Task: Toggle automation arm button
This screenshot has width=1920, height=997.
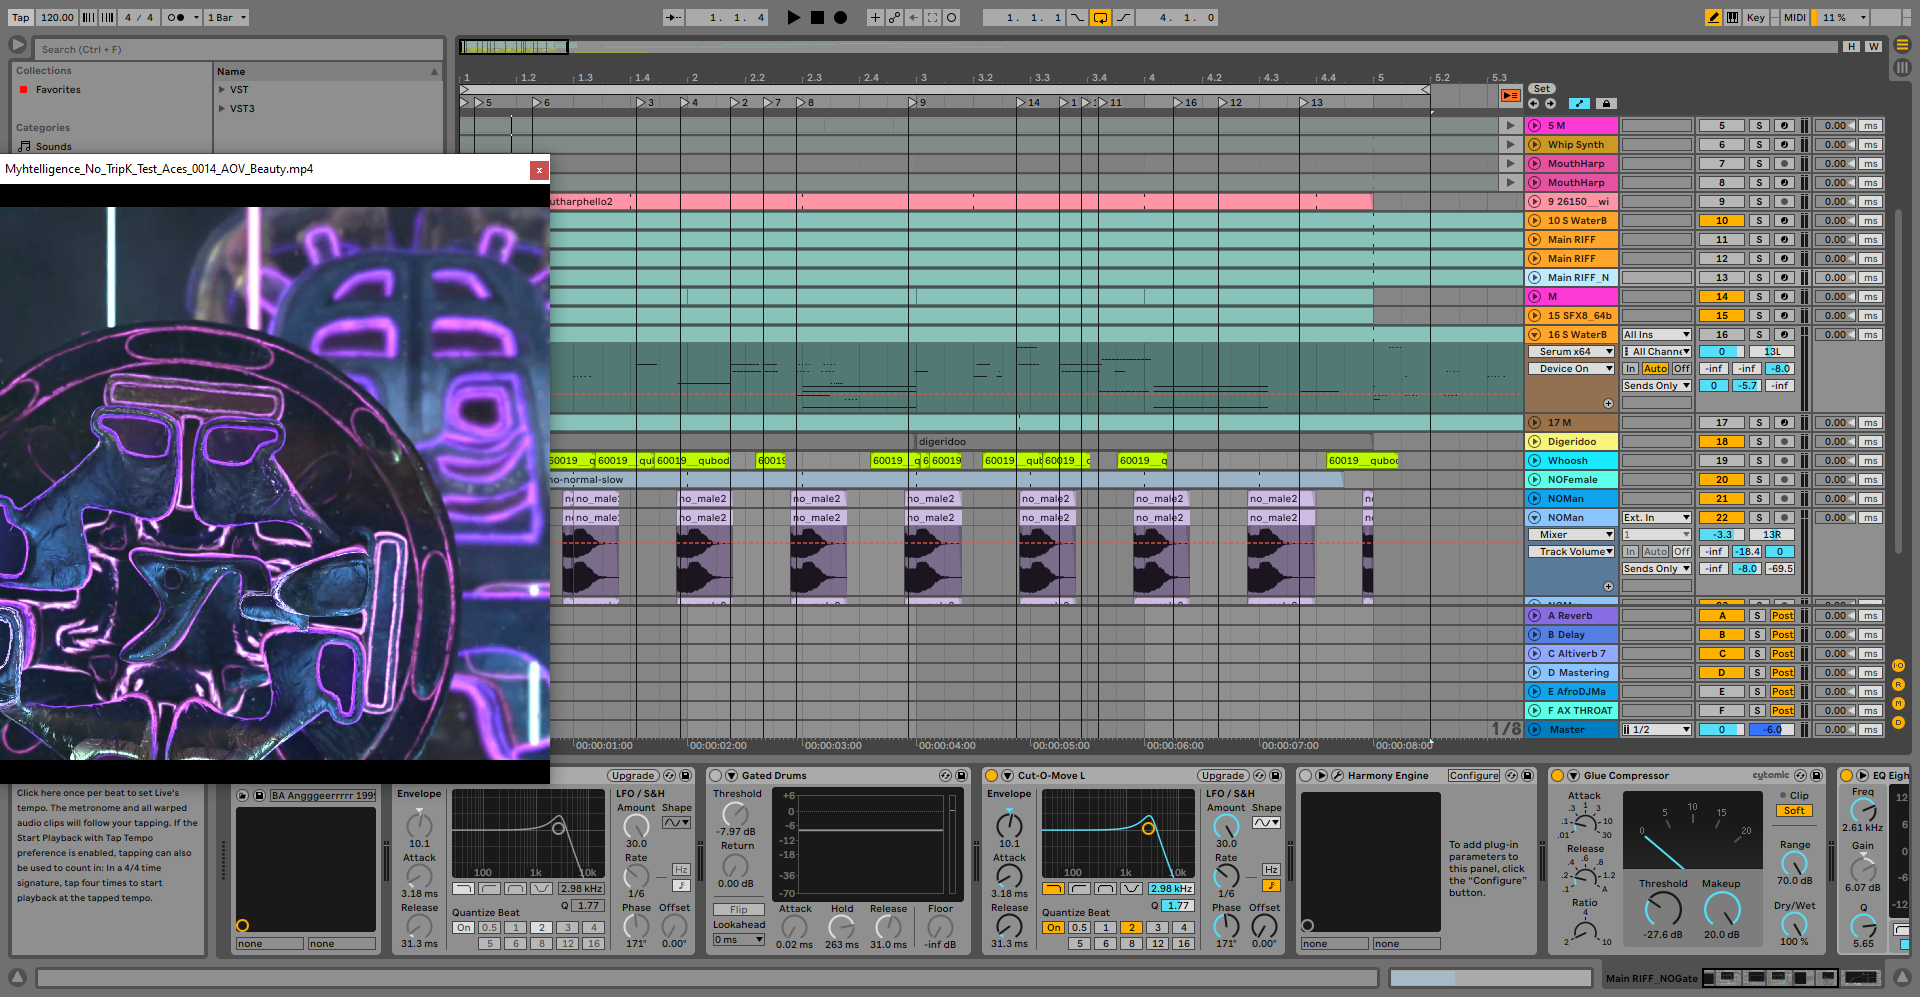Action: tap(894, 17)
